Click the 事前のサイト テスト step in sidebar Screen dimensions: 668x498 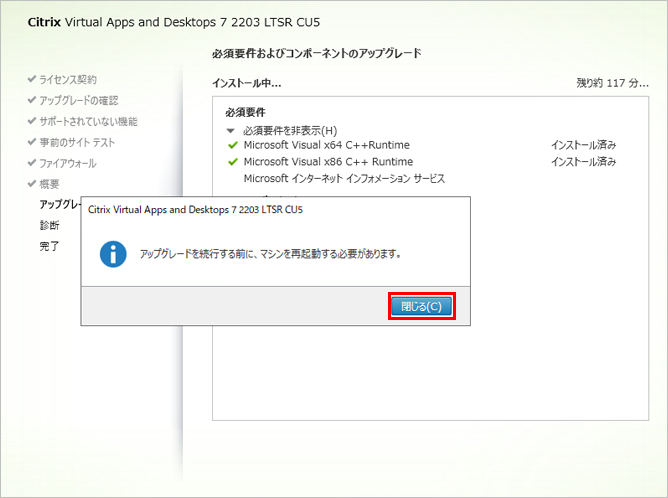[x=77, y=142]
